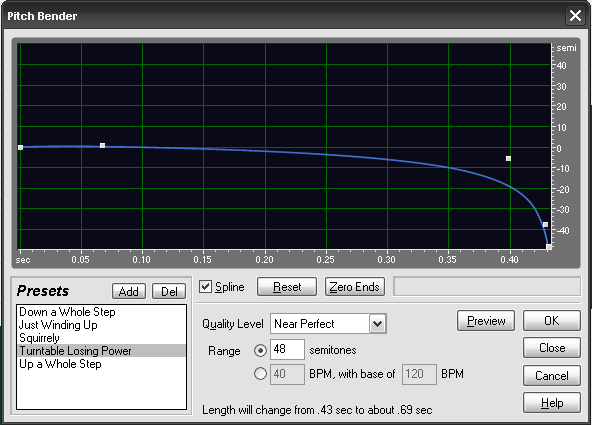Select the BPM range radio button
The height and width of the screenshot is (425, 592).
click(x=260, y=374)
